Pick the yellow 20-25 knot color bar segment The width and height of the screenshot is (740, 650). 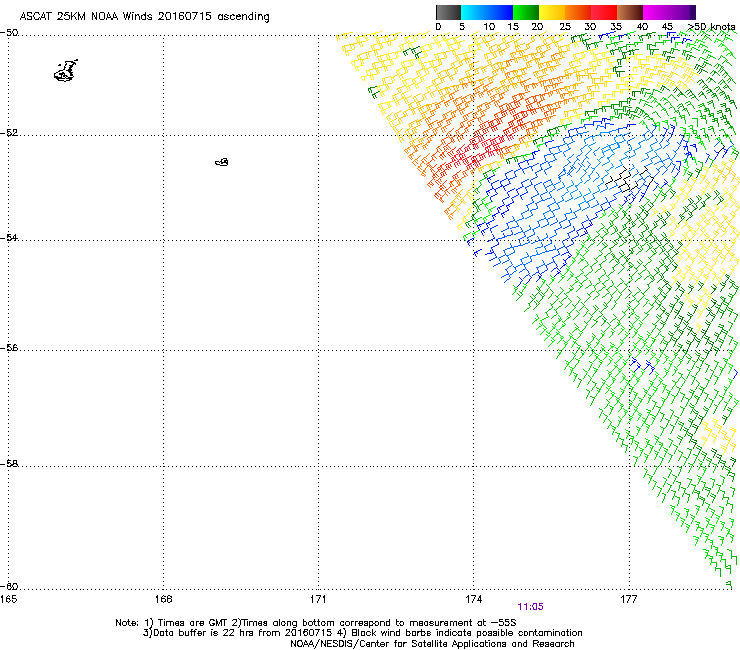[552, 12]
